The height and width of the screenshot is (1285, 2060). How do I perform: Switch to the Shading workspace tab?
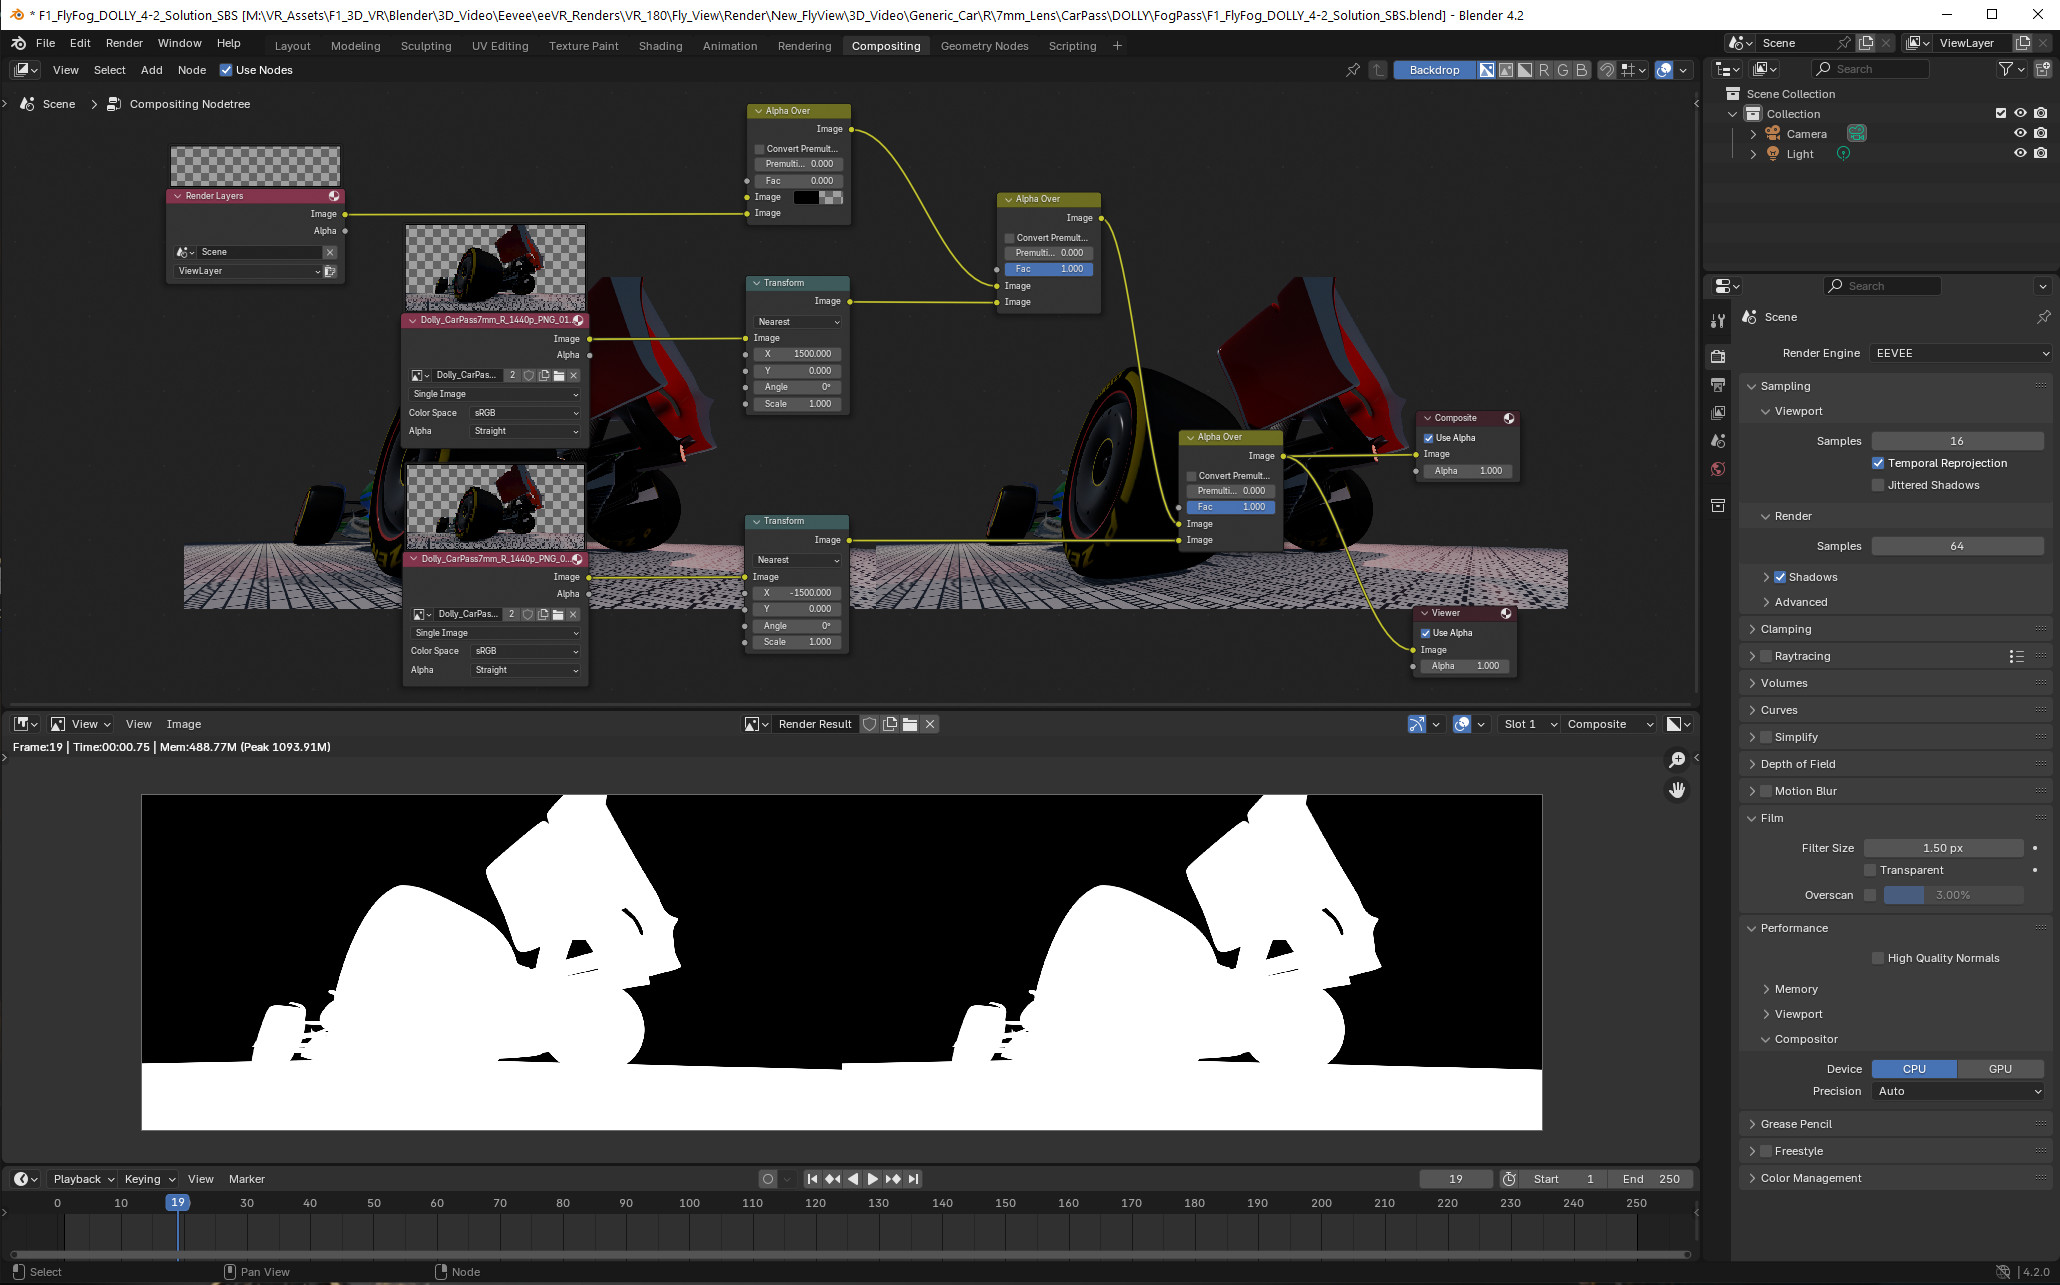[660, 46]
